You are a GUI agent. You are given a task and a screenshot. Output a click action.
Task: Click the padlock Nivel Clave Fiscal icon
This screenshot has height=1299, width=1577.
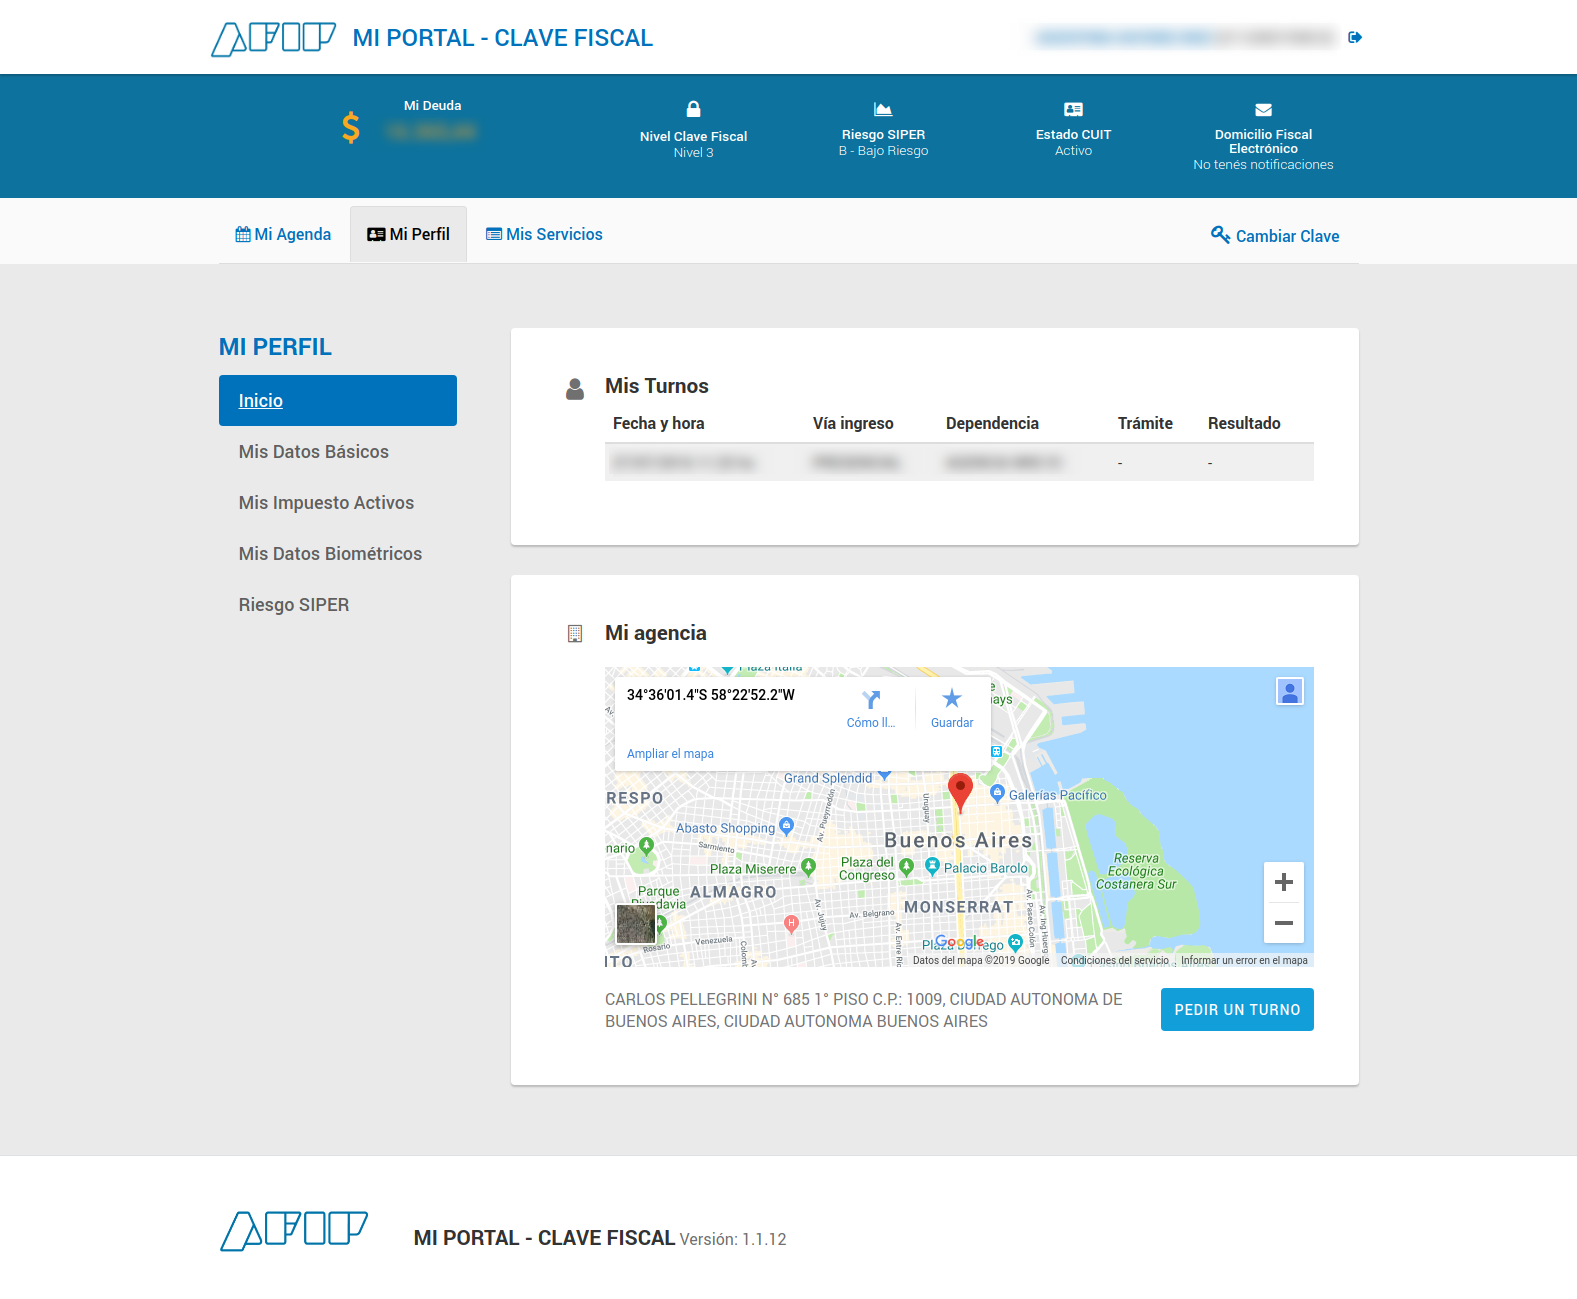coord(693,109)
